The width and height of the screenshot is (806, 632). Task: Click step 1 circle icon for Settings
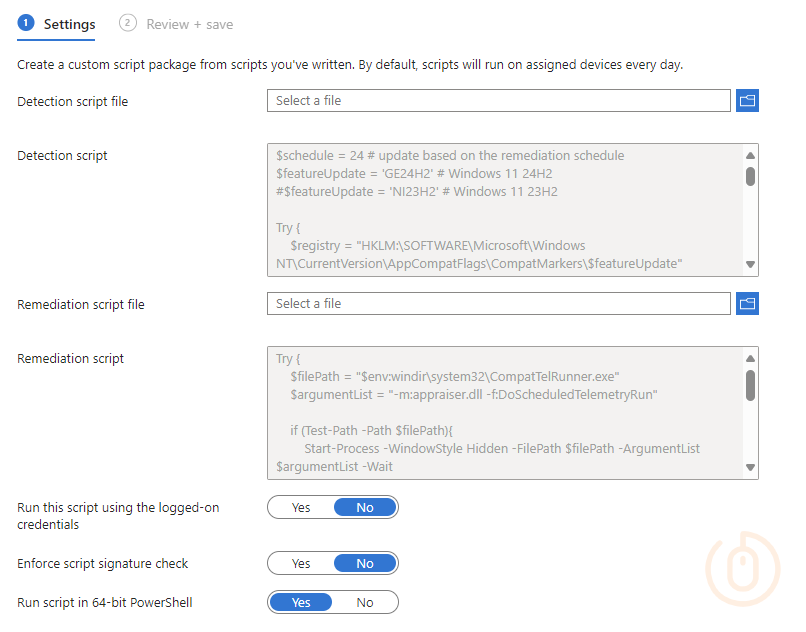tap(26, 23)
